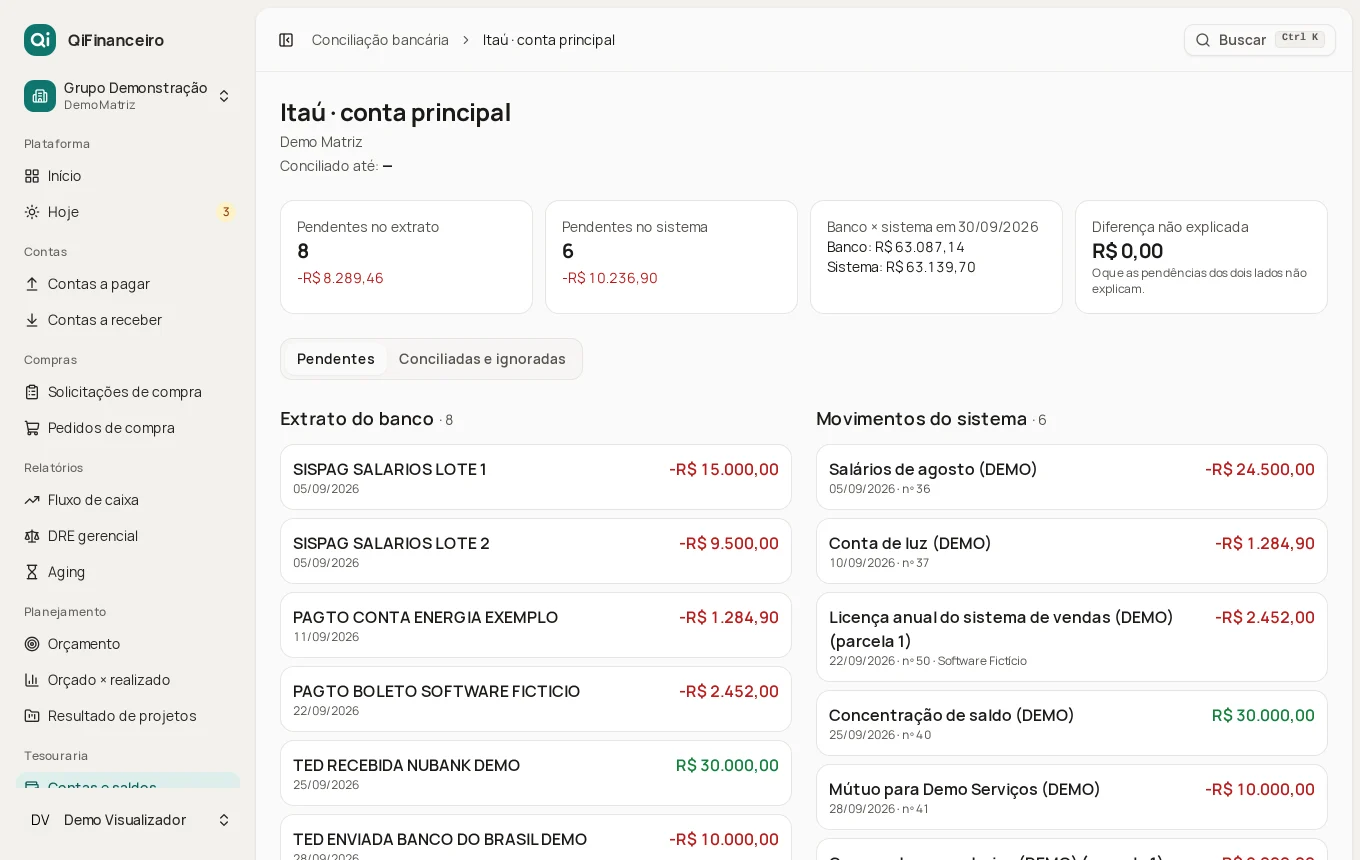Select TED RECEBIDA NUBANK DEMO entry
The image size is (1360, 860).
[x=536, y=773]
